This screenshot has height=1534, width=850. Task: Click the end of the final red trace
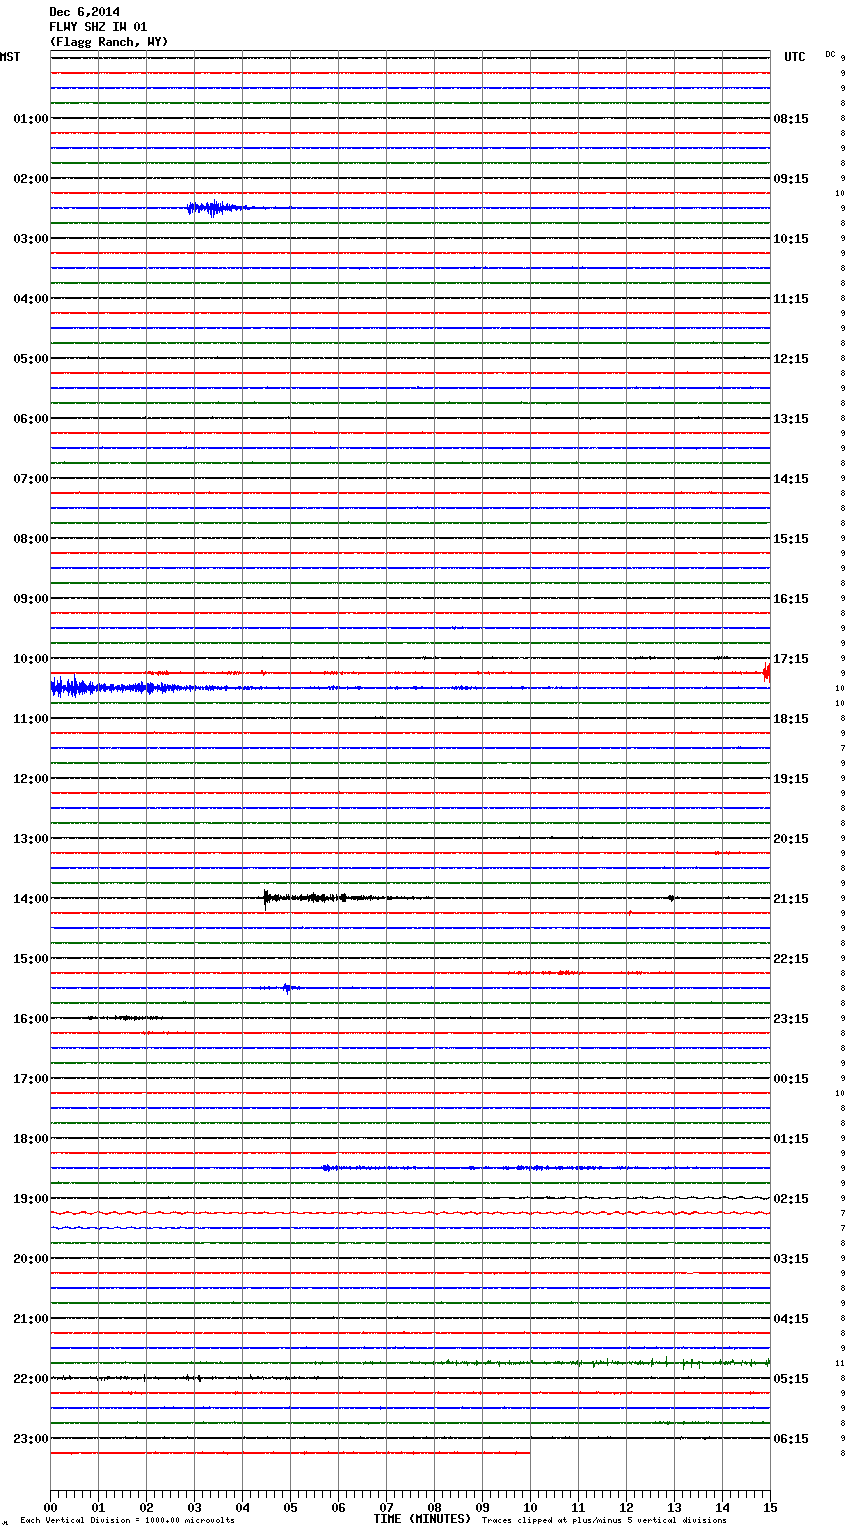(528, 1453)
